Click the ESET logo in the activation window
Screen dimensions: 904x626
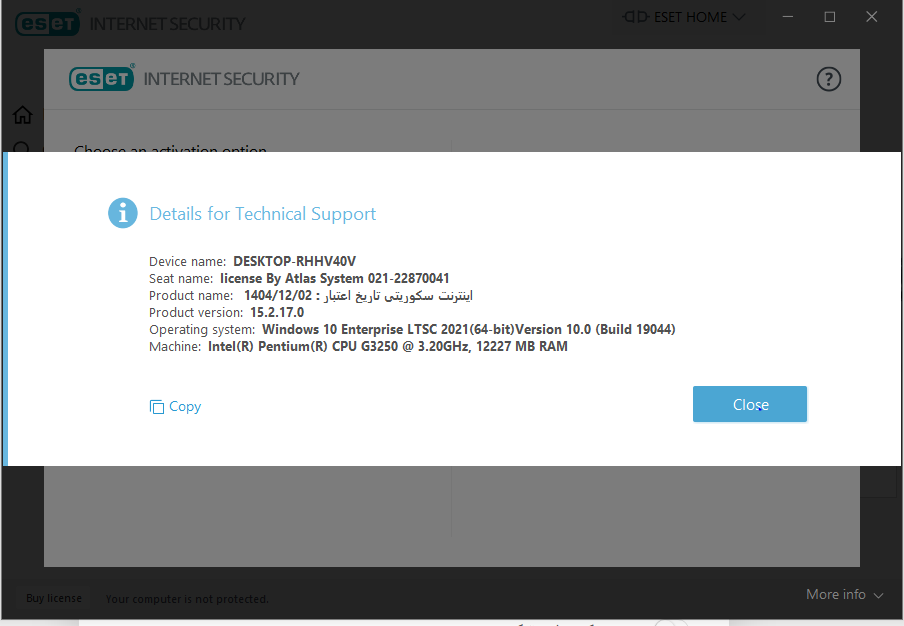click(101, 79)
